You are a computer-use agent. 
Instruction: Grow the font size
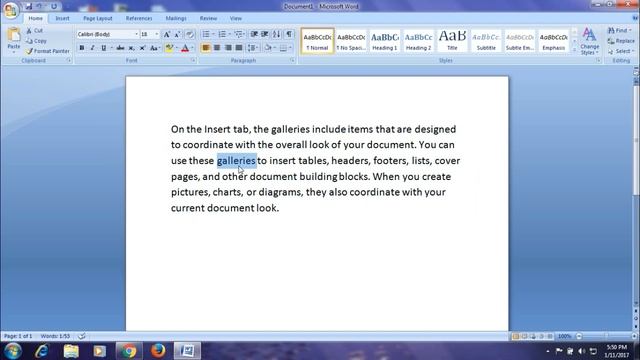[167, 34]
